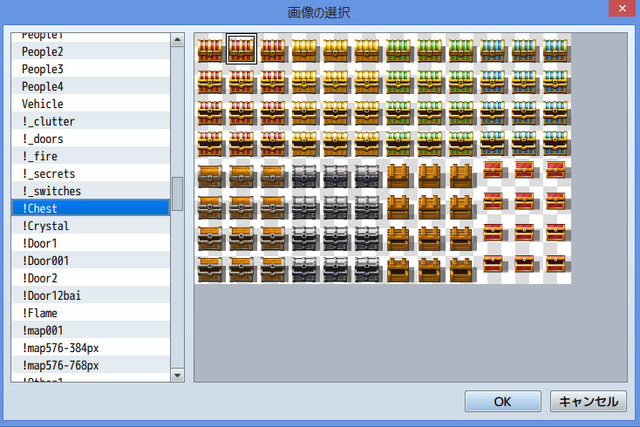Click the file list scroll-down arrow
640x427 pixels.
[x=177, y=375]
